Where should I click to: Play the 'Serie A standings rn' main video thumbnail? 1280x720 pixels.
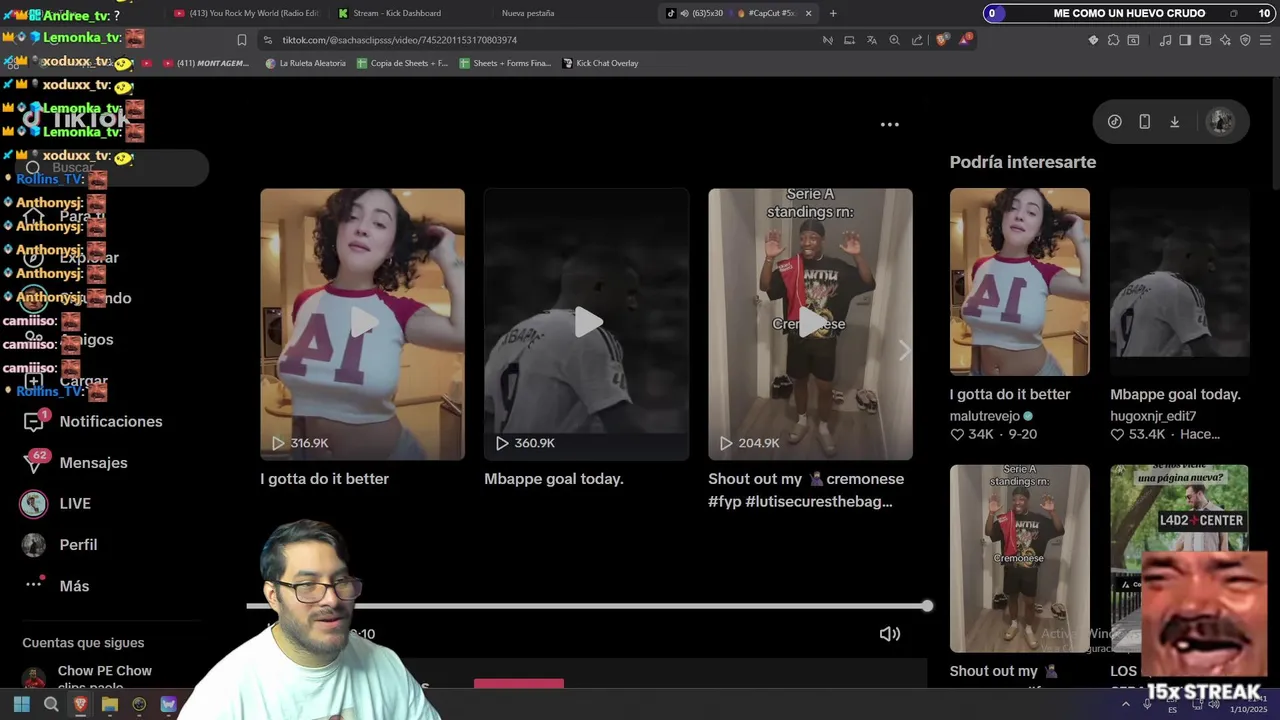(x=810, y=324)
